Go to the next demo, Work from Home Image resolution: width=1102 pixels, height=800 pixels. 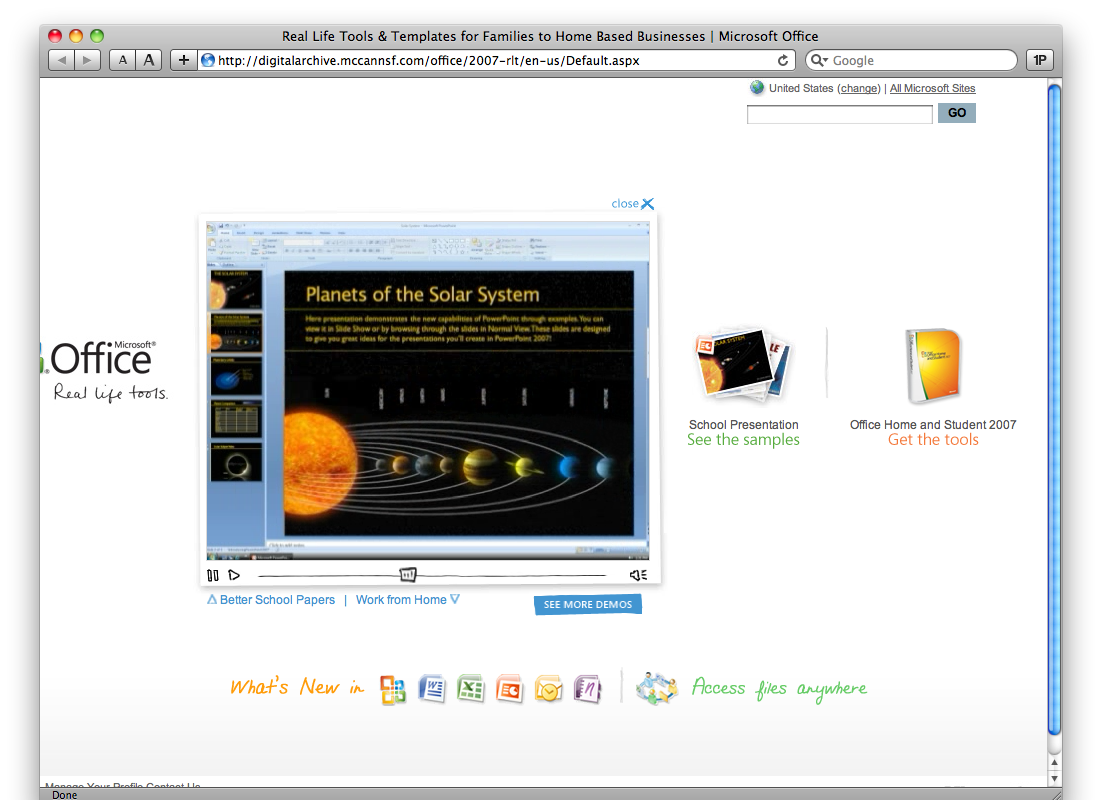point(408,600)
